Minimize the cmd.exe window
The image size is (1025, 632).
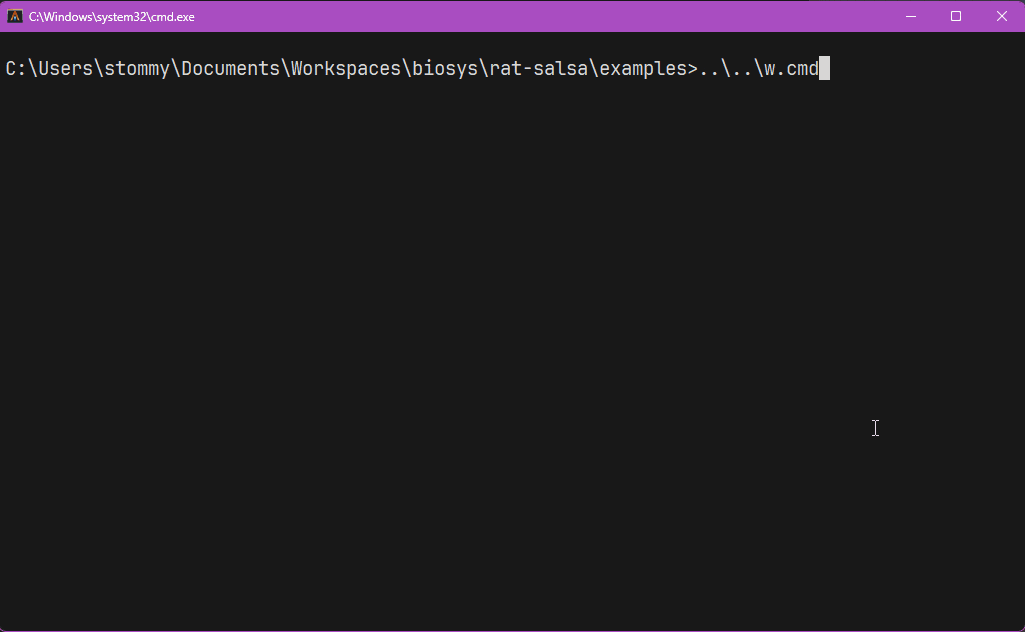coord(911,16)
